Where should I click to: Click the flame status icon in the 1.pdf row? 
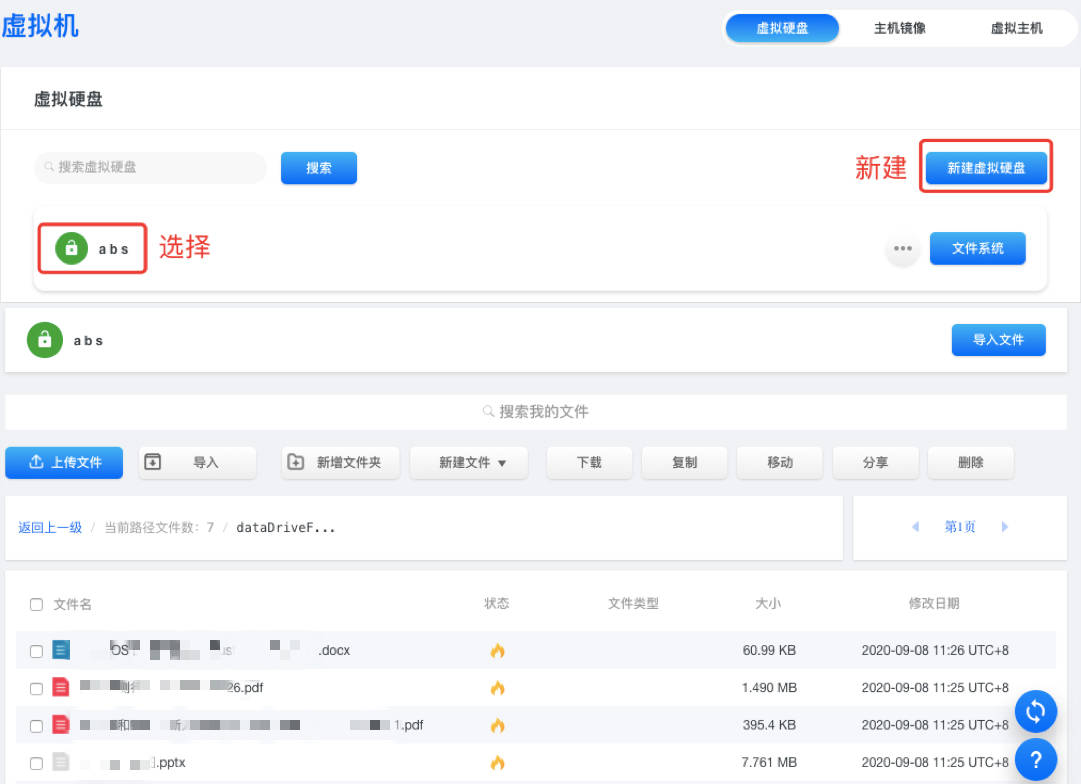pyautogui.click(x=497, y=725)
